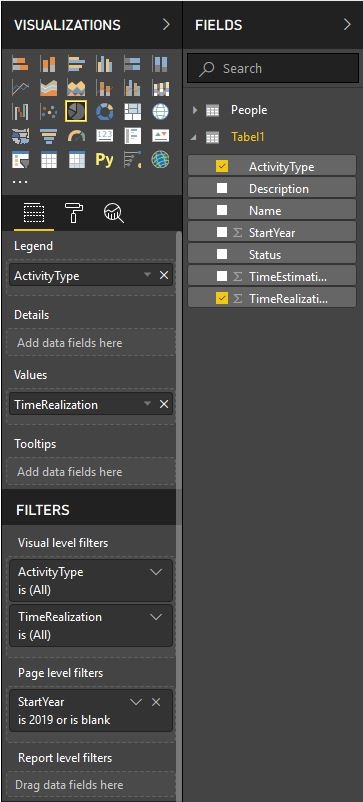This screenshot has height=802, width=363.
Task: Choose the funnel chart visual
Action: 49,136
